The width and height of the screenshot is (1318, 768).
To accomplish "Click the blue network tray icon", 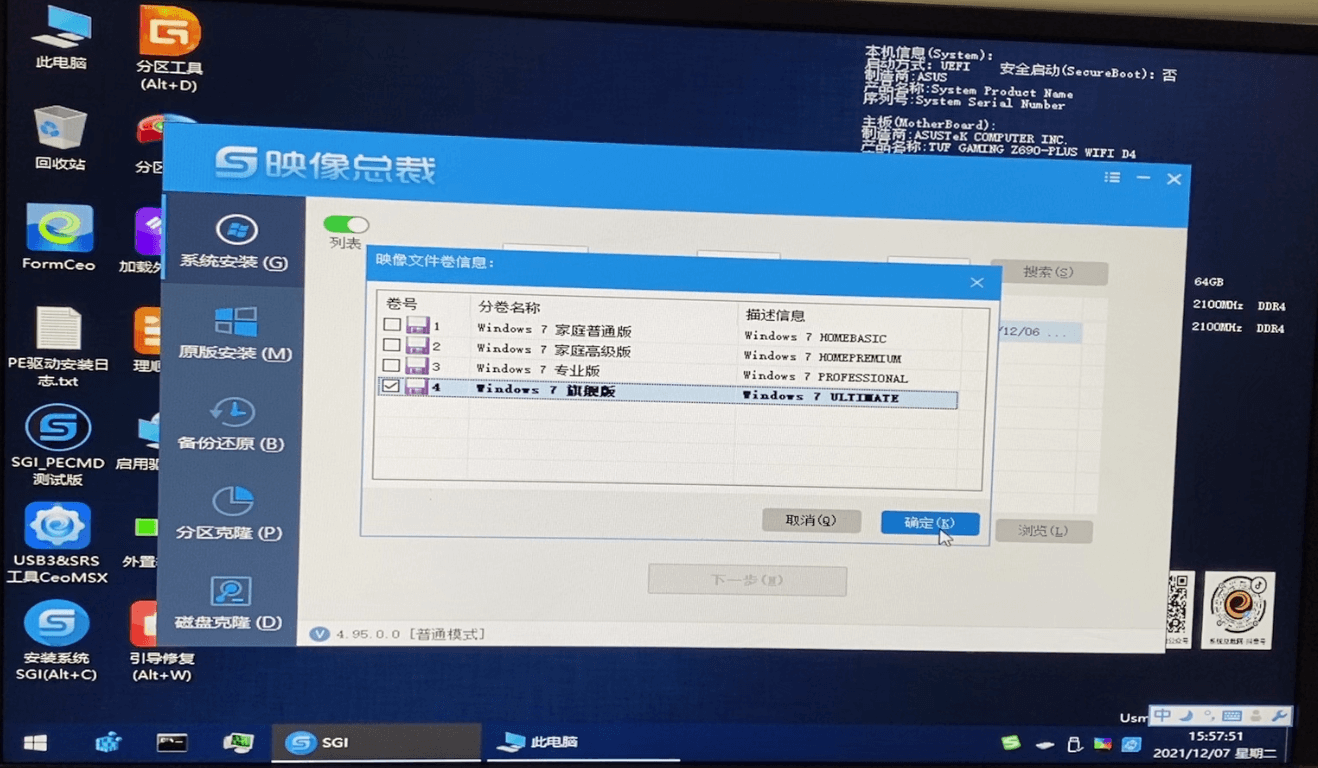I will [x=1131, y=744].
